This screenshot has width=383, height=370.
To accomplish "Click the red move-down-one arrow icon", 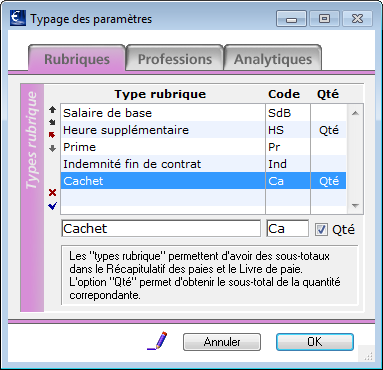I will (x=52, y=135).
